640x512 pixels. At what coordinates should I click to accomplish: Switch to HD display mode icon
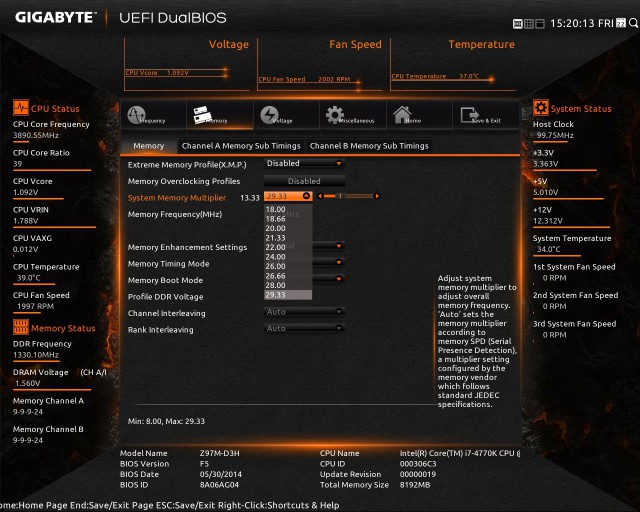[518, 24]
